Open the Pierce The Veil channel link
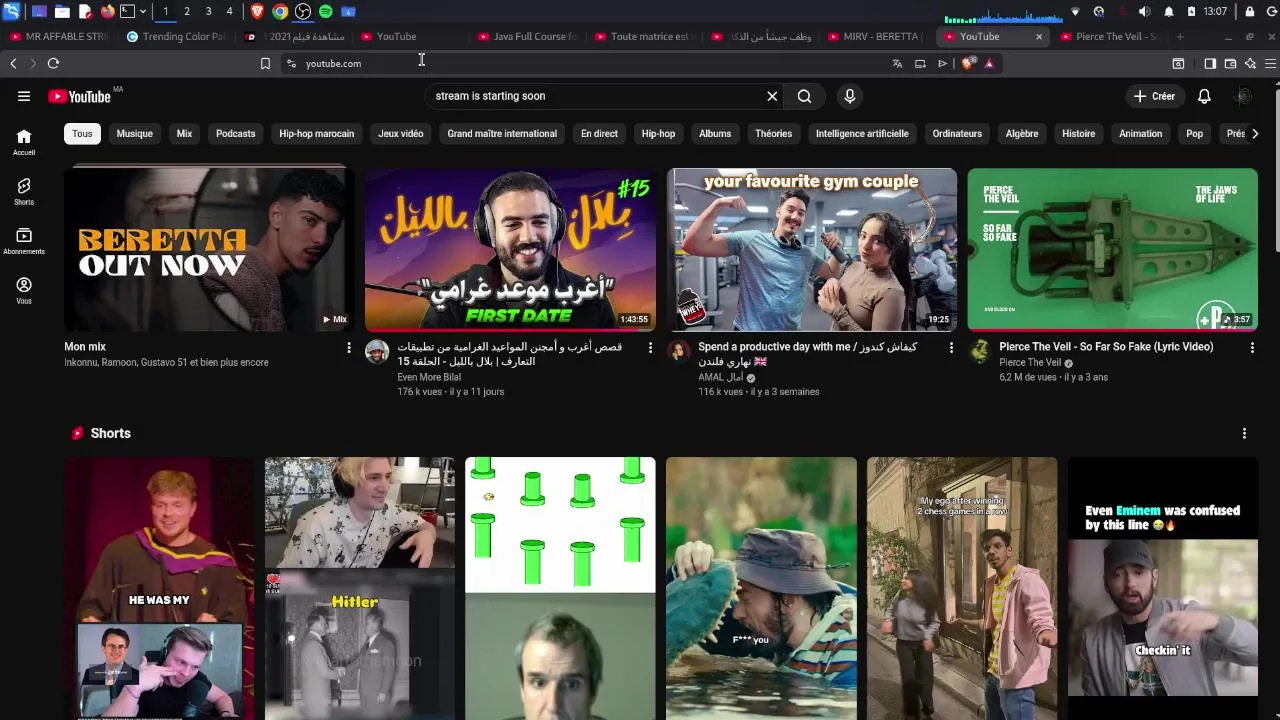 (1030, 363)
